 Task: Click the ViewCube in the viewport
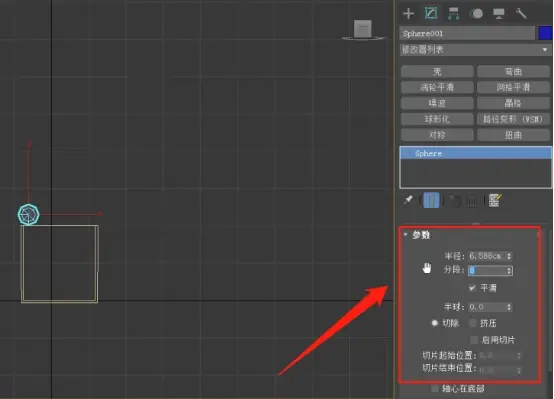[363, 30]
